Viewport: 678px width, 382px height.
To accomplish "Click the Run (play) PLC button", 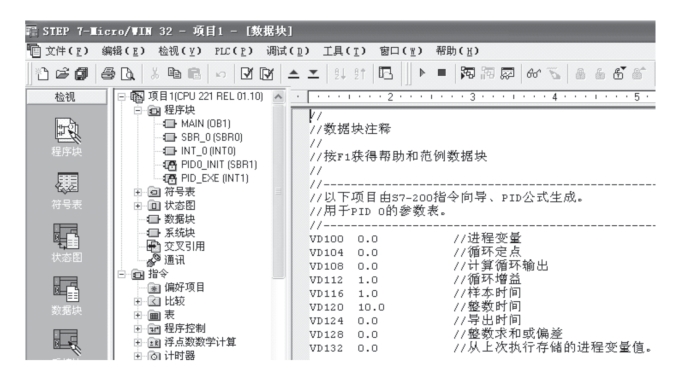I will click(422, 73).
